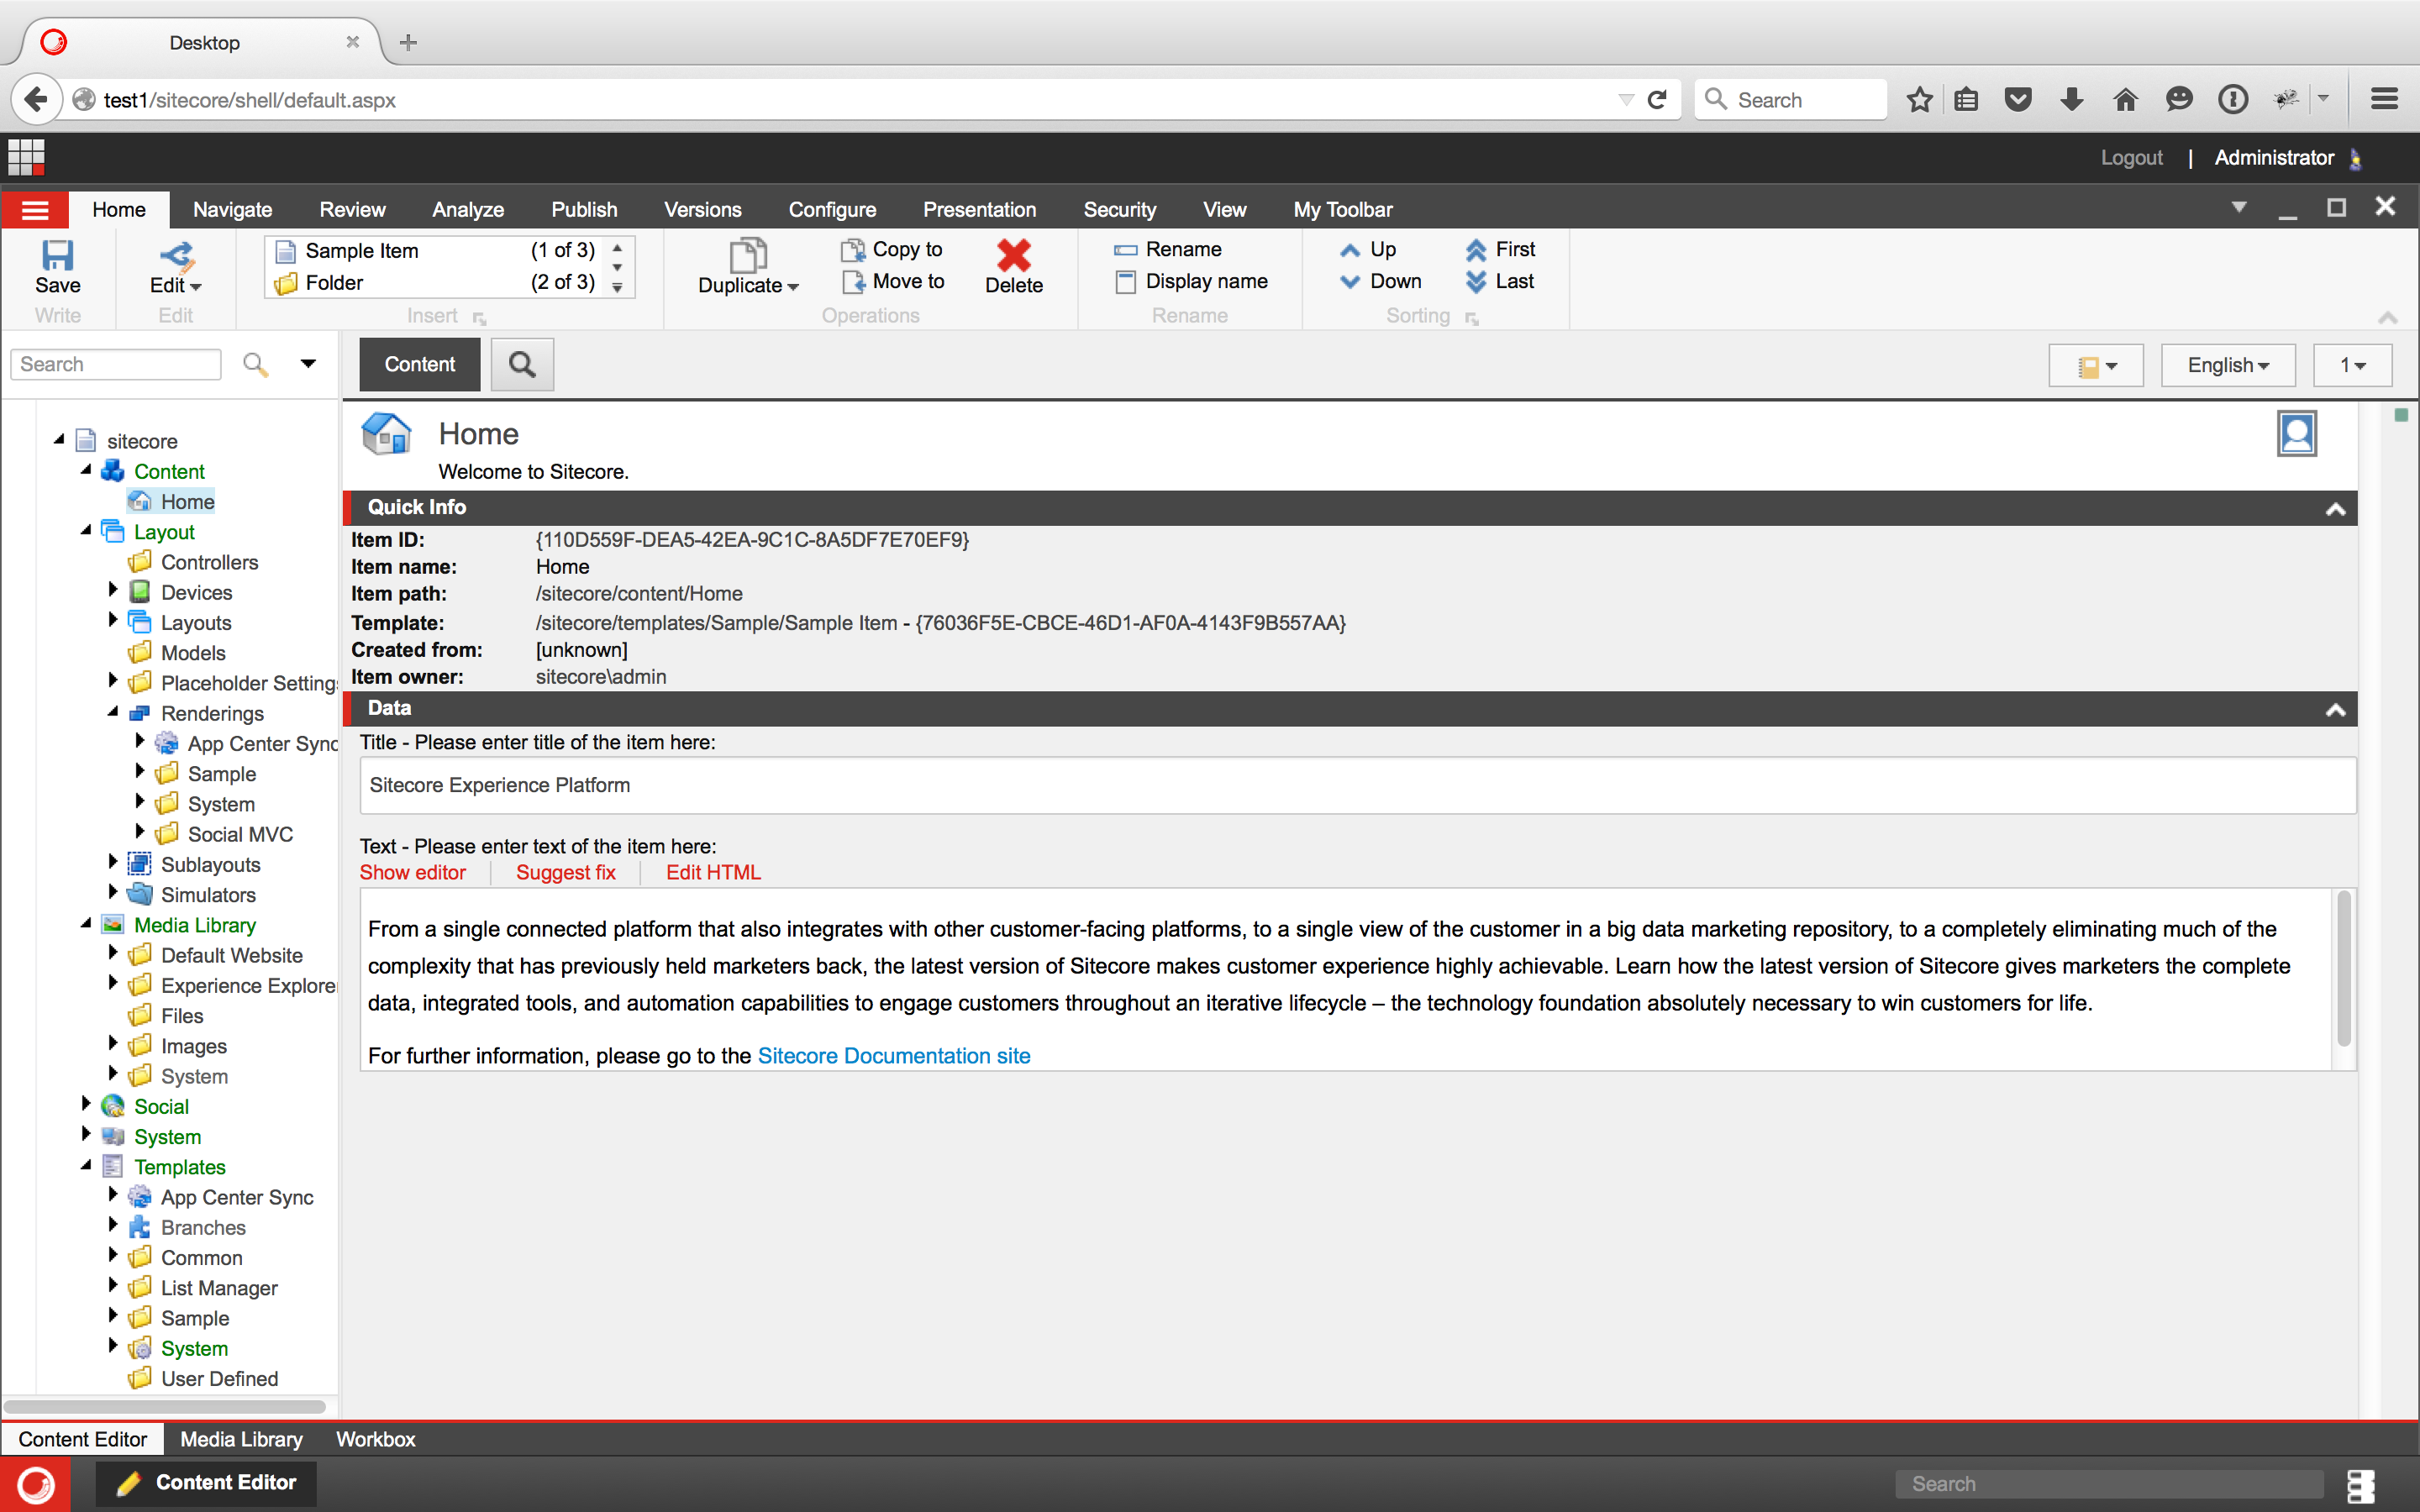Open the Sitecore Documentation site link
Image resolution: width=2420 pixels, height=1512 pixels.
click(x=893, y=1056)
